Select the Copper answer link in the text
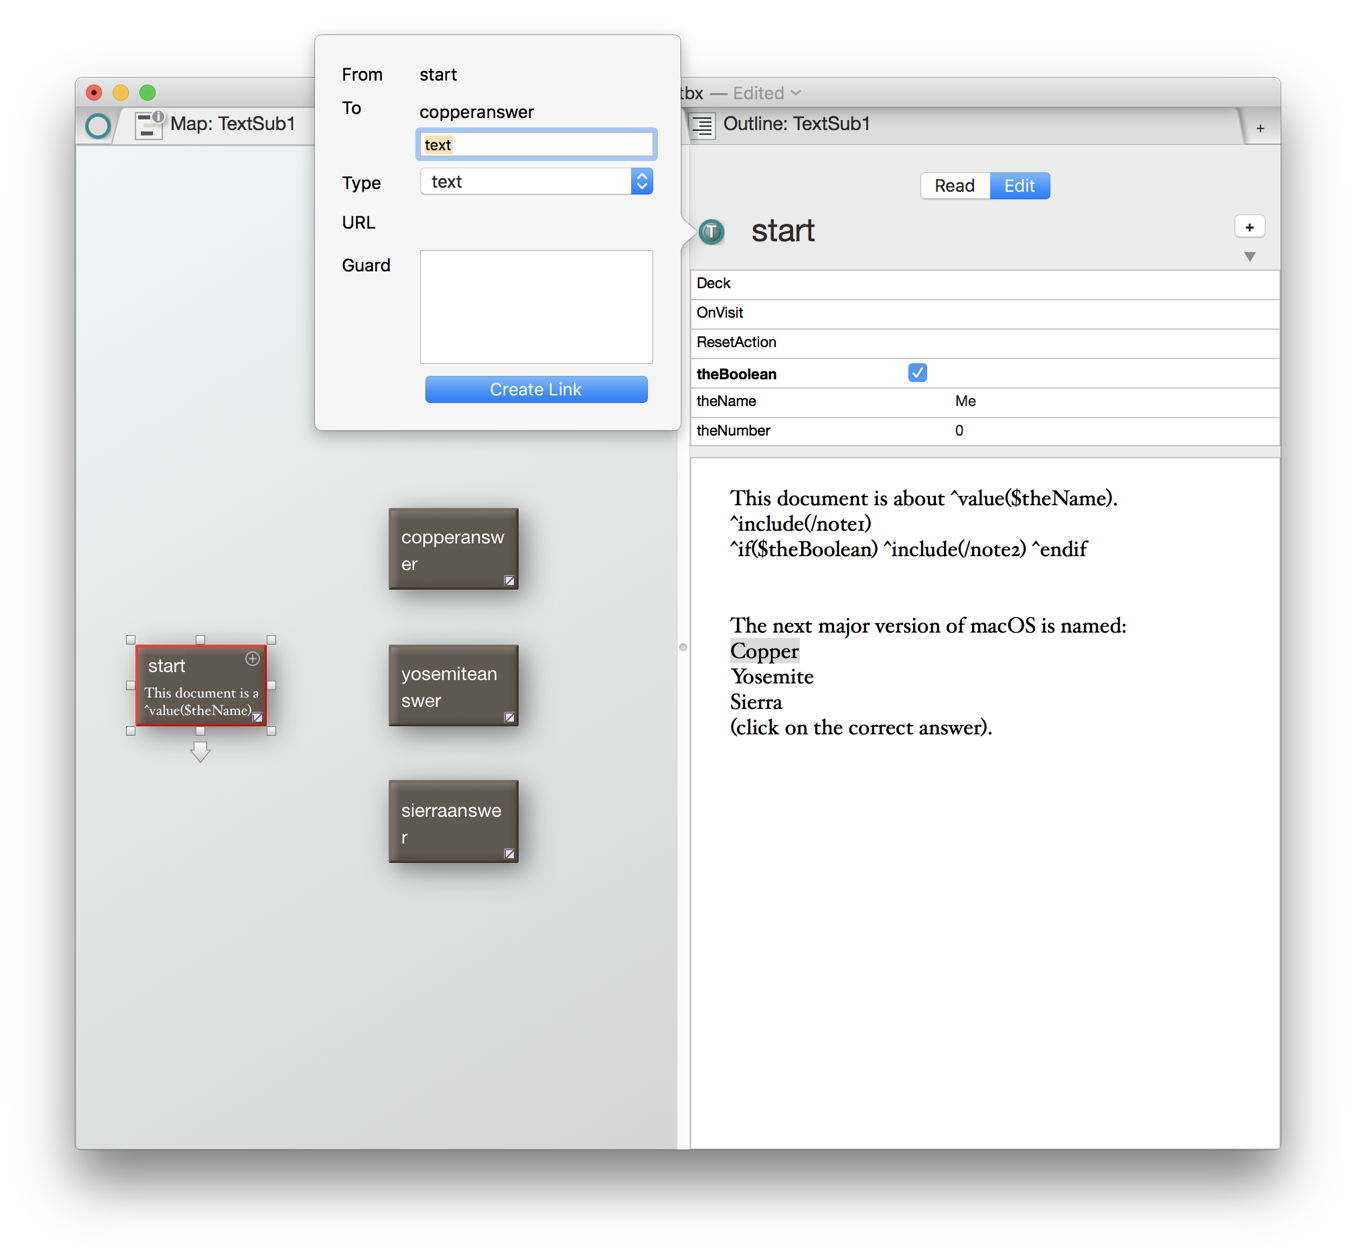This screenshot has width=1356, height=1257. [x=764, y=651]
